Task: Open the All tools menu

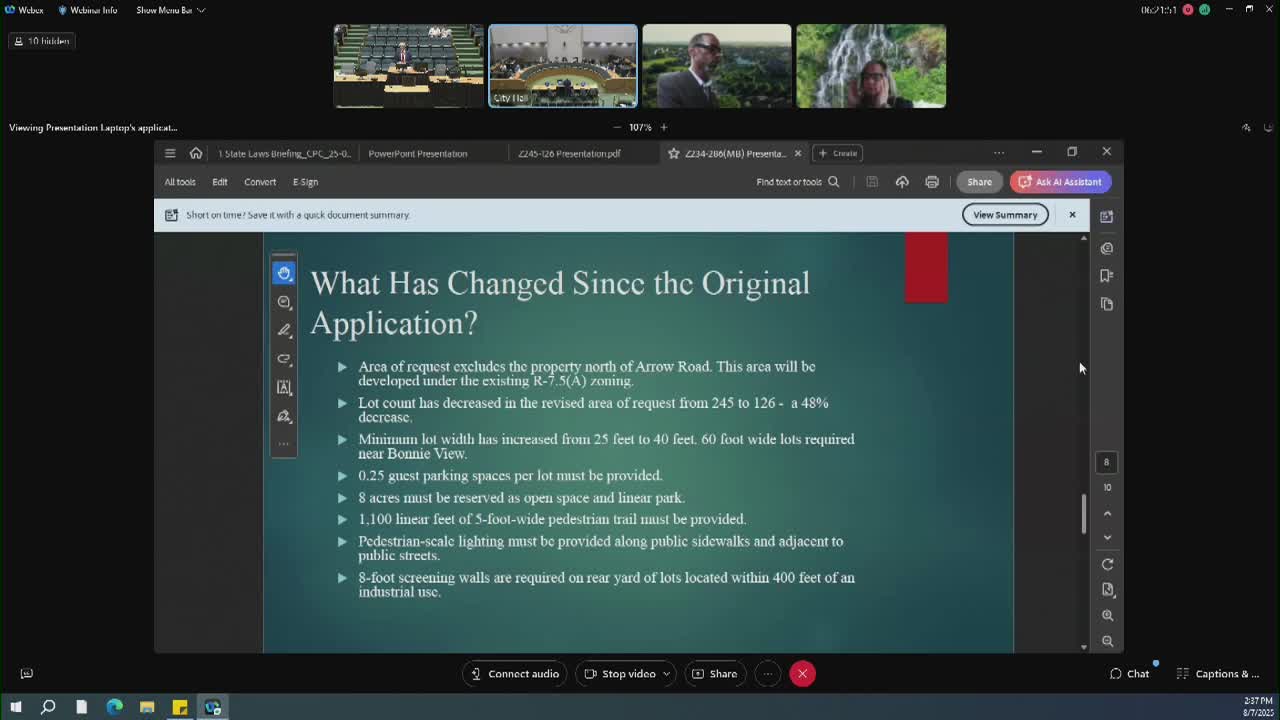Action: (x=180, y=182)
